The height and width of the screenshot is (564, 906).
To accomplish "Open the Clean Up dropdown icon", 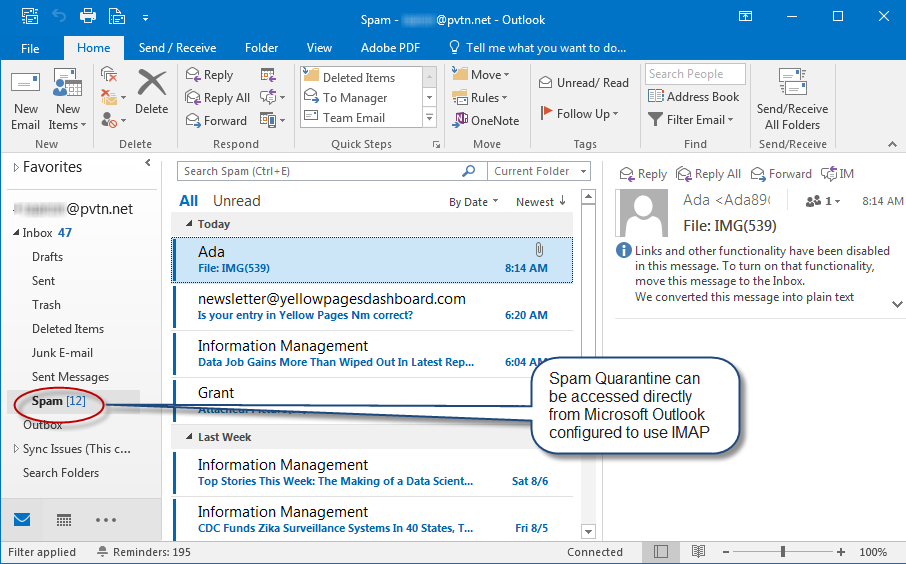I will pyautogui.click(x=113, y=97).
